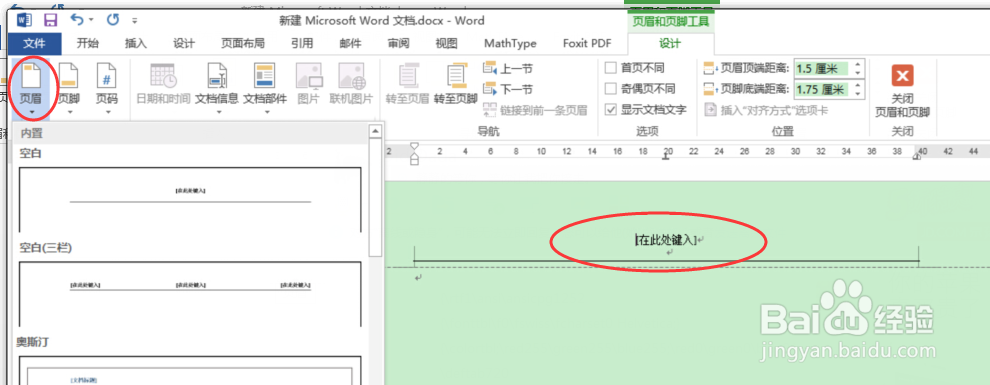
Task: Go to 上一节 previous section
Action: click(508, 68)
